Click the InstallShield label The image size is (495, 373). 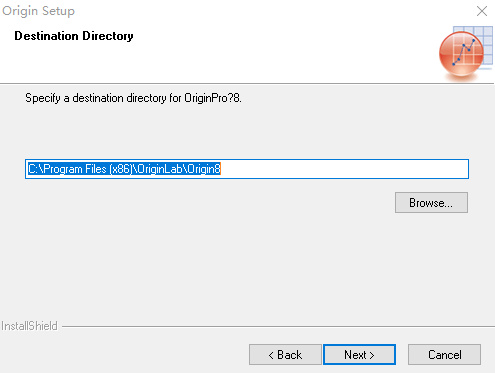coord(29,326)
